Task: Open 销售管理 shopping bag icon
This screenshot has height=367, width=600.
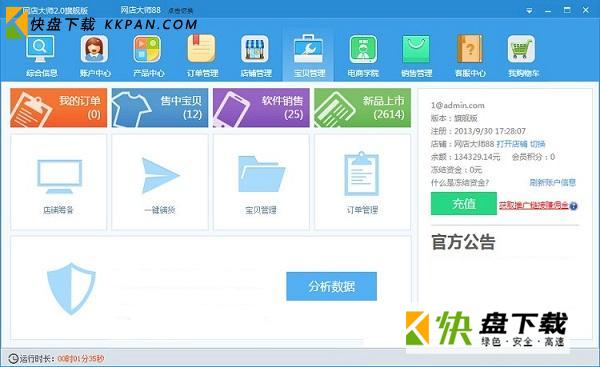Action: (416, 49)
